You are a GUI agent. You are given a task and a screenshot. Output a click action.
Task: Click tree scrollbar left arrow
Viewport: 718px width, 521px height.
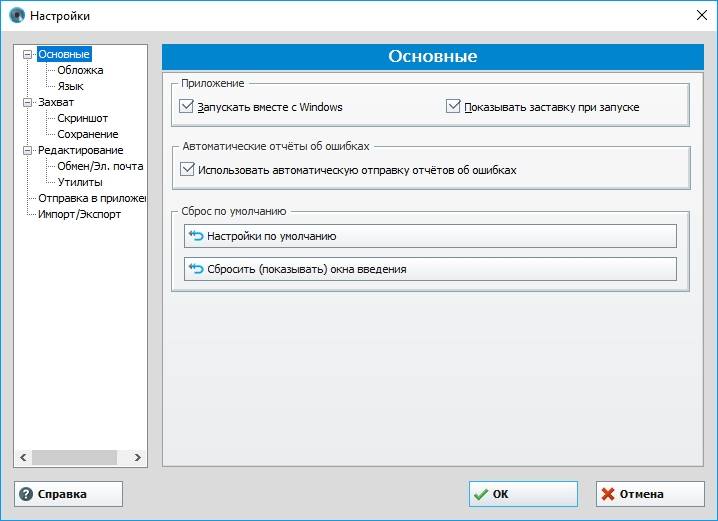pos(23,457)
